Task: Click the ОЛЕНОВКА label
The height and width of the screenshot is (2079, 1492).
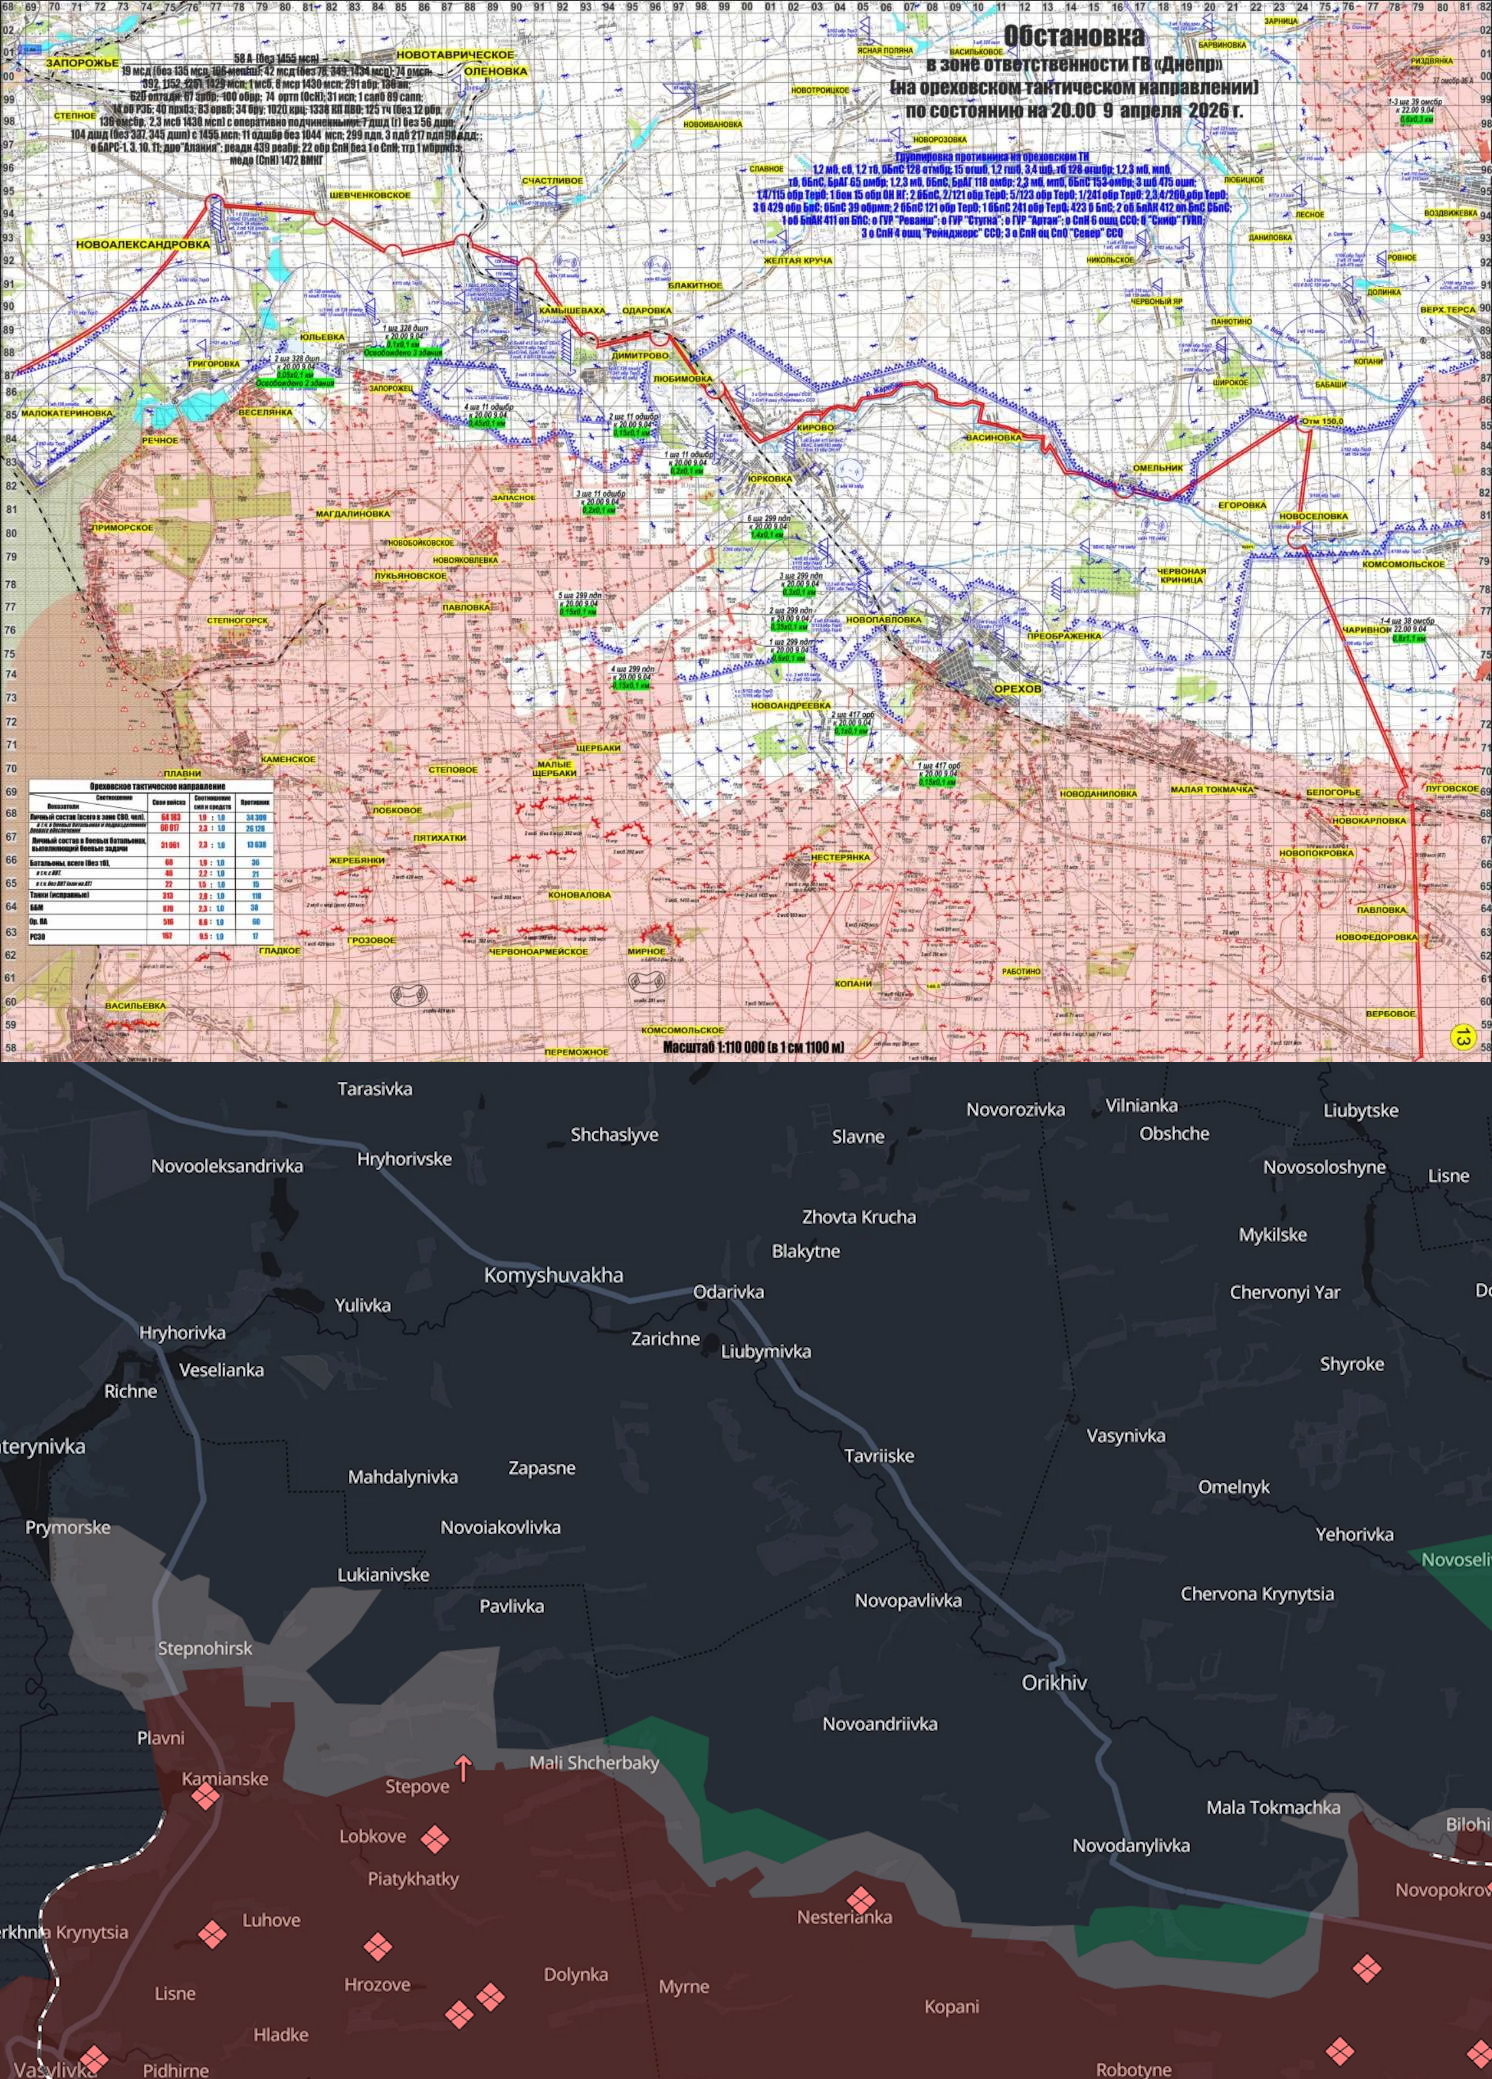Action: (496, 72)
